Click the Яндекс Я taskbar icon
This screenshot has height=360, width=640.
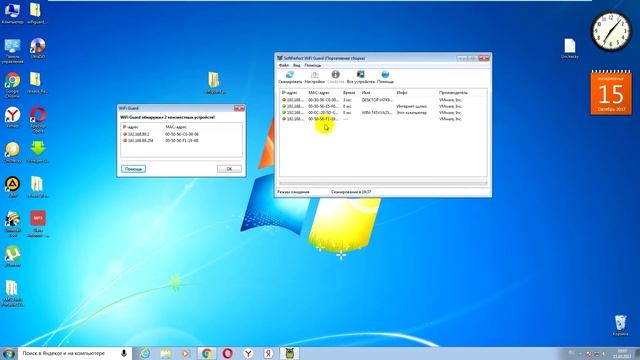[268, 353]
